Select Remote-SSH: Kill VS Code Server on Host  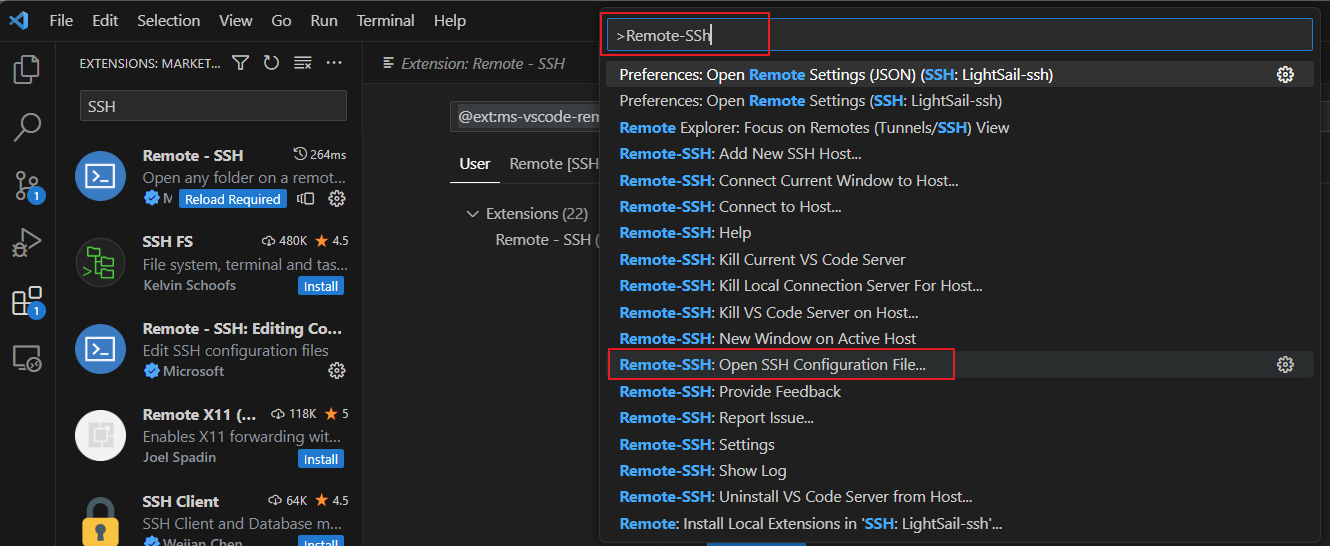[959, 312]
